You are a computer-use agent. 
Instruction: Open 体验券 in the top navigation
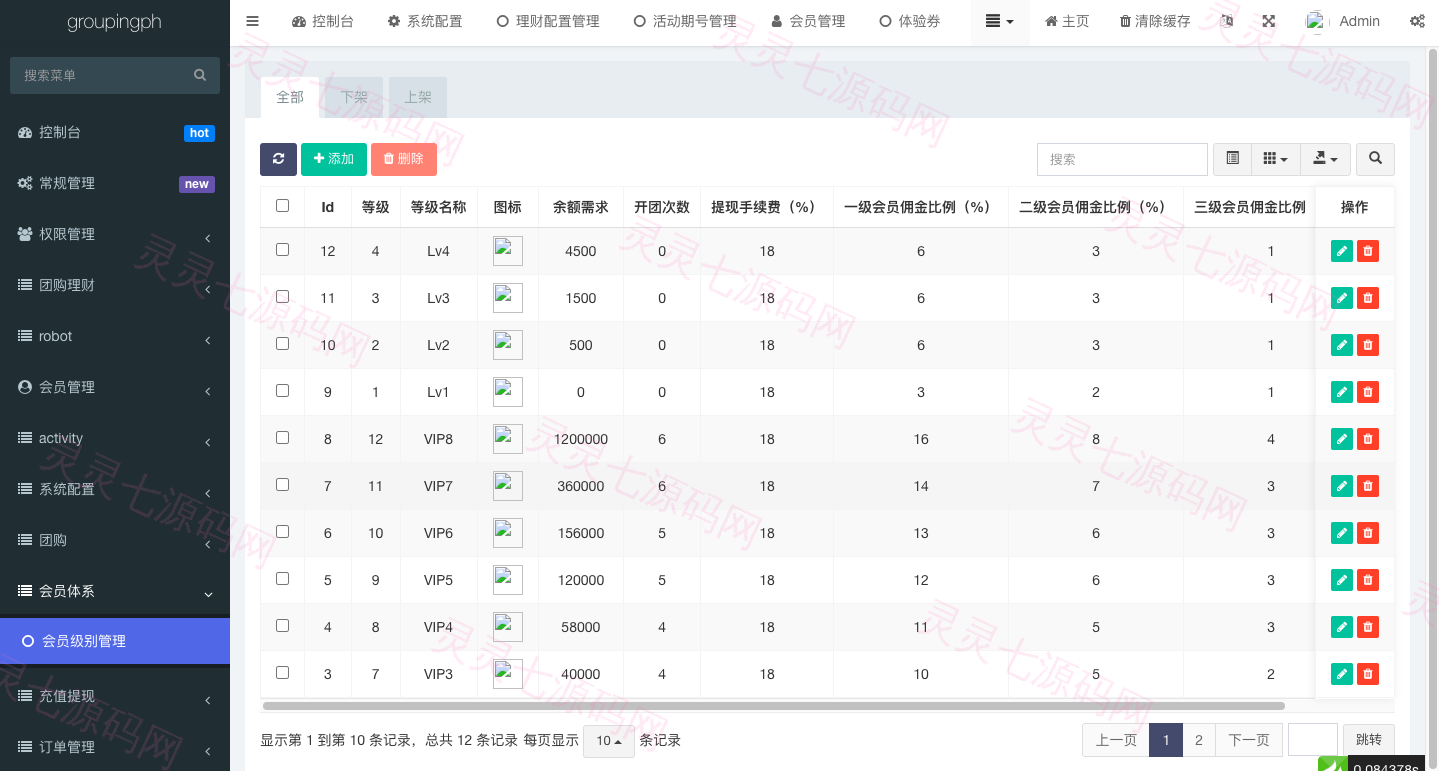(909, 21)
